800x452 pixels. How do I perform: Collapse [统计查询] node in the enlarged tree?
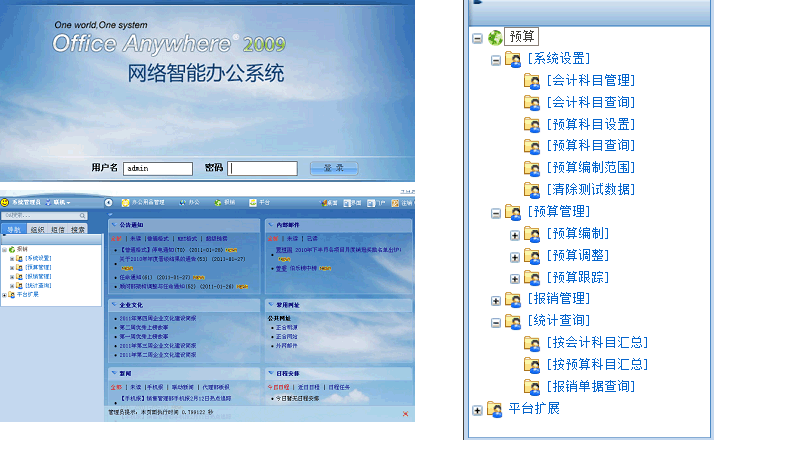pos(495,322)
